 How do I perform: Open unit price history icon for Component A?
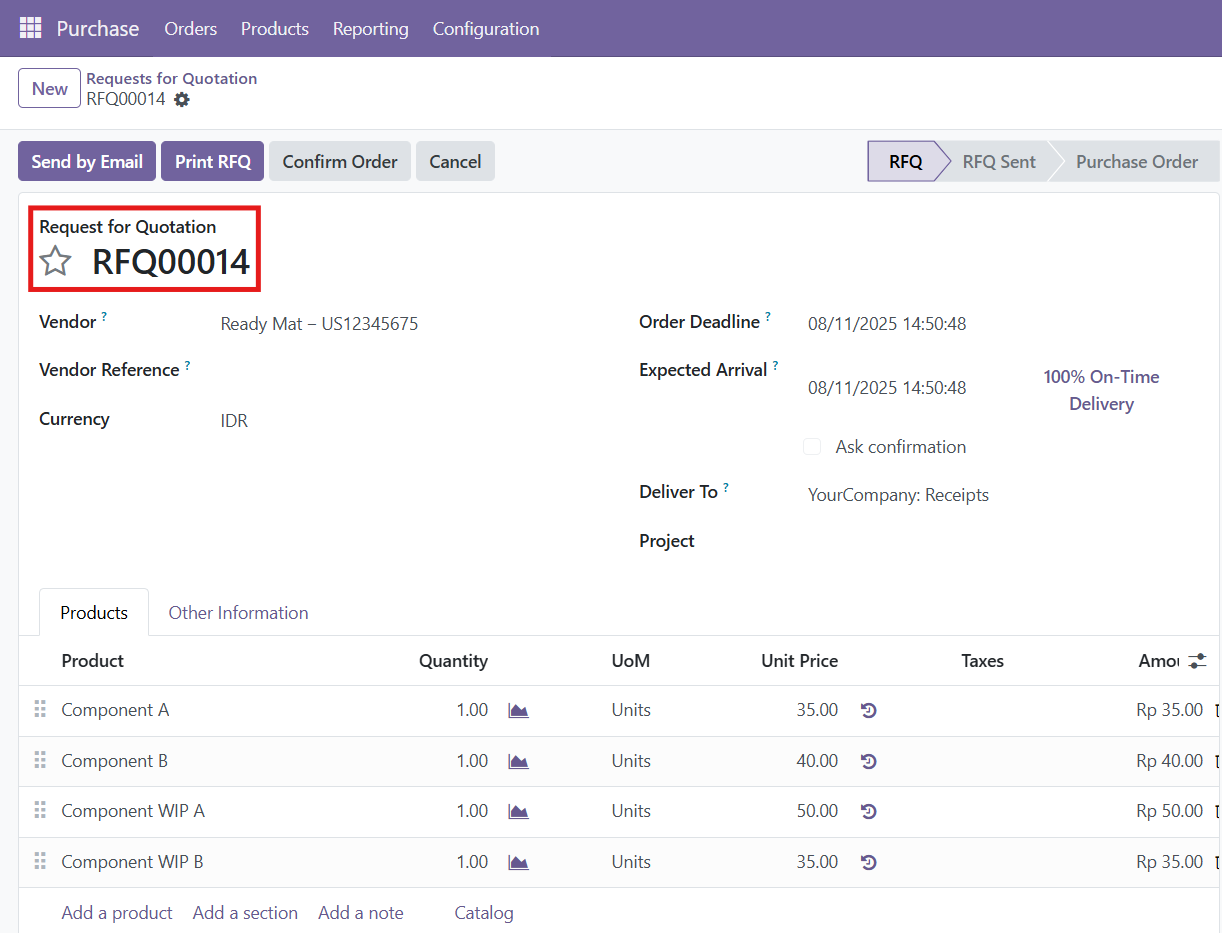[868, 709]
